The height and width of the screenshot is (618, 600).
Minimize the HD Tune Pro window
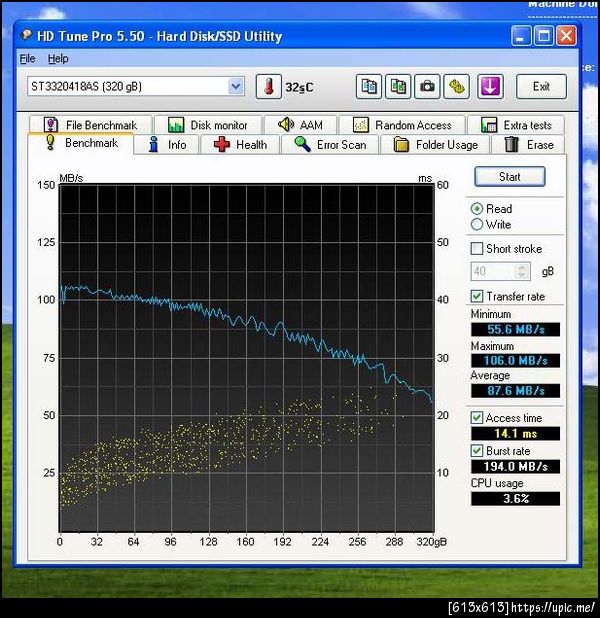[x=521, y=36]
